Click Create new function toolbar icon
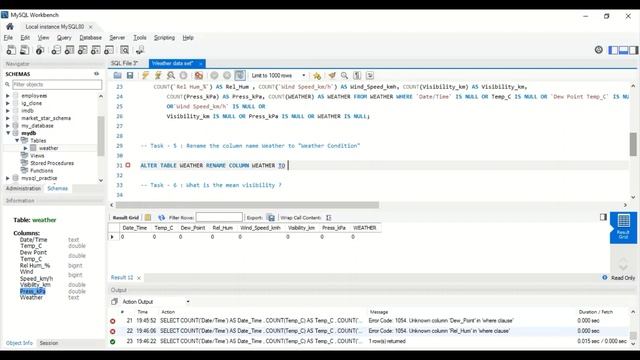 [109, 50]
